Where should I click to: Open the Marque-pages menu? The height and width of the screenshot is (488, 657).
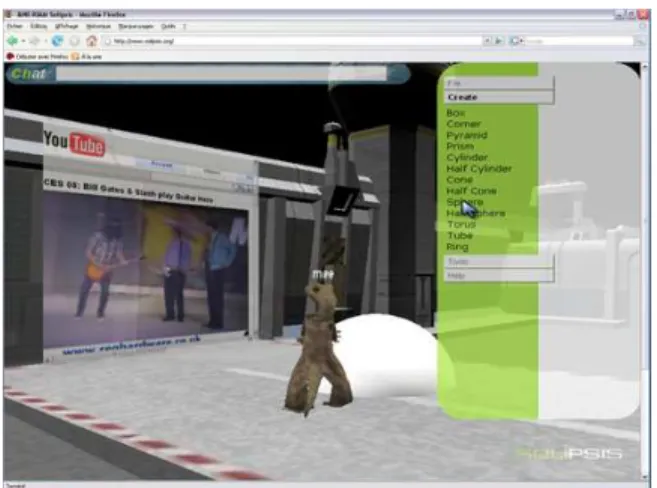(x=136, y=26)
